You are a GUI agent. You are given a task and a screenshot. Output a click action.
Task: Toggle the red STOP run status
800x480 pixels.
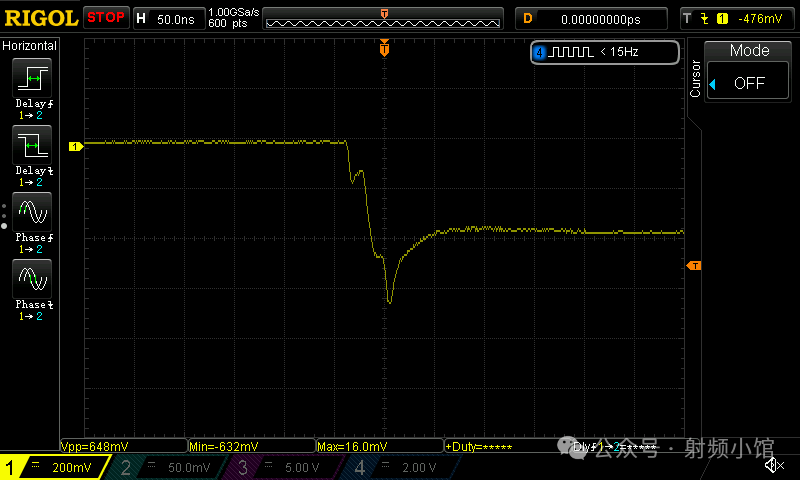click(x=106, y=17)
